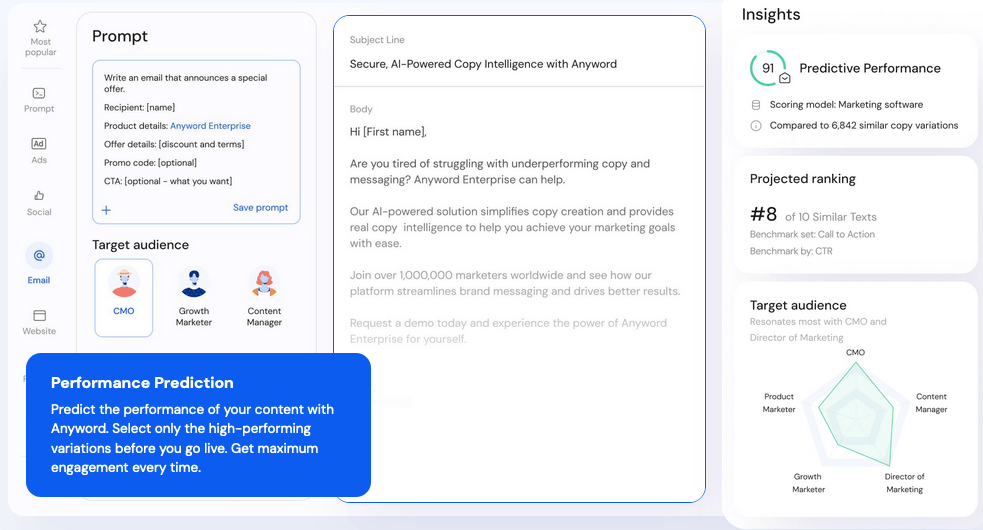The image size is (983, 530).
Task: Open the Social thumbs-up icon
Action: (x=39, y=196)
